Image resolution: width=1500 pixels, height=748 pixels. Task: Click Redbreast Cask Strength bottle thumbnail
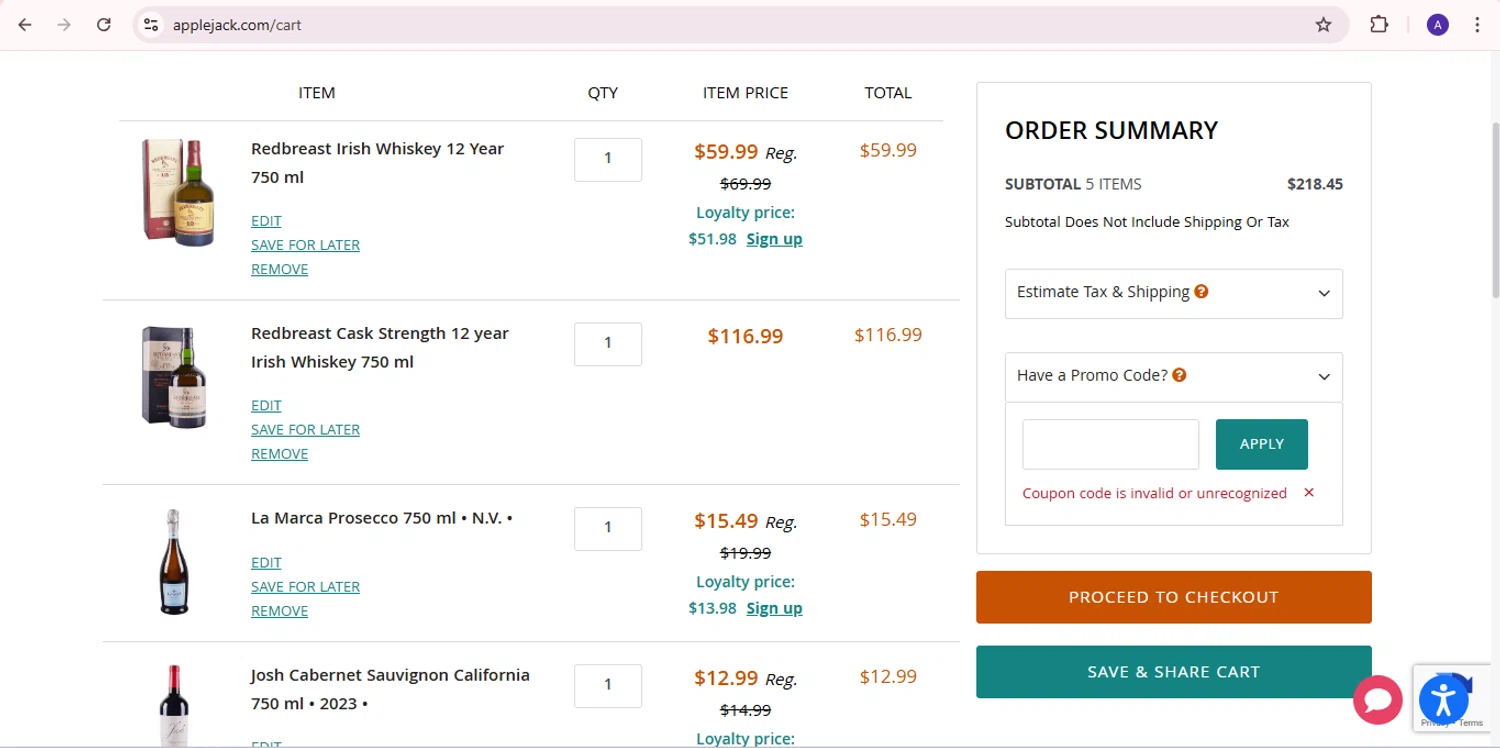point(175,377)
